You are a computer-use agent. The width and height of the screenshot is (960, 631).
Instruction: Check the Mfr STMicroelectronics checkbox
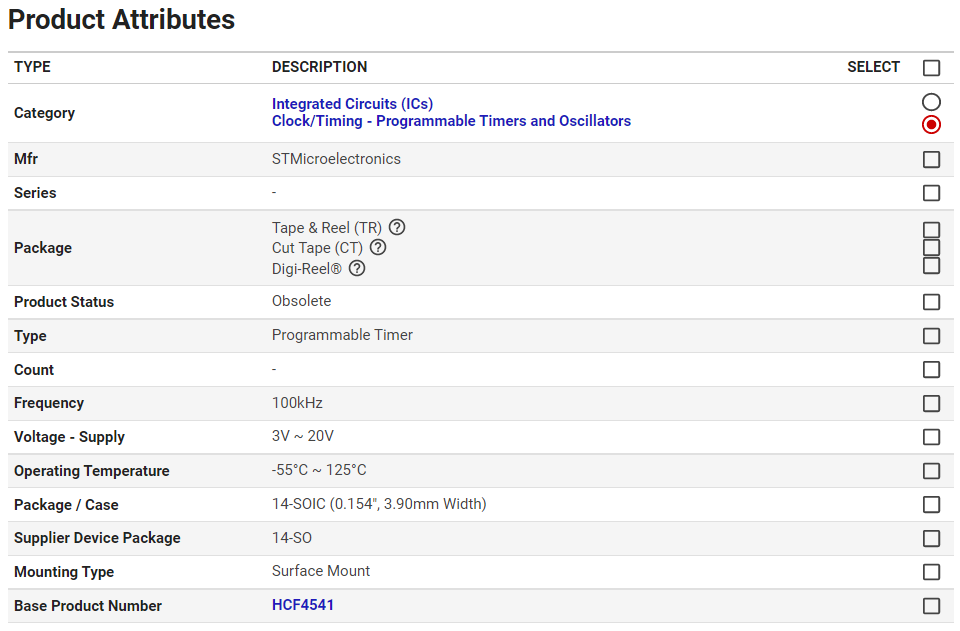[x=931, y=159]
